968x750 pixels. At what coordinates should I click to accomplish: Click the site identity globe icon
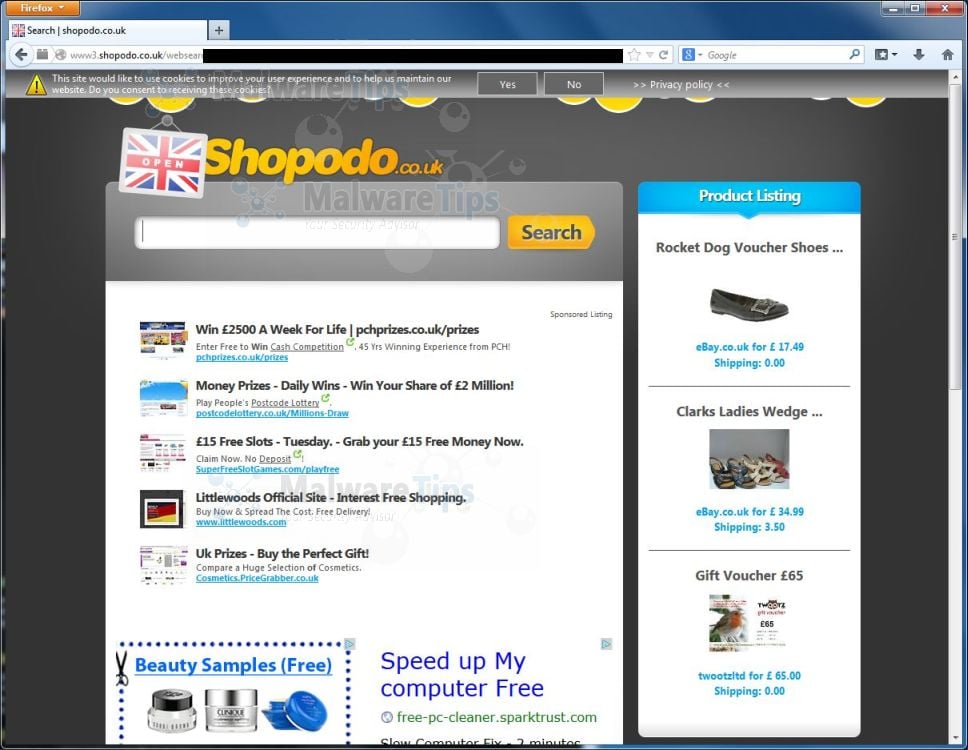(60, 55)
